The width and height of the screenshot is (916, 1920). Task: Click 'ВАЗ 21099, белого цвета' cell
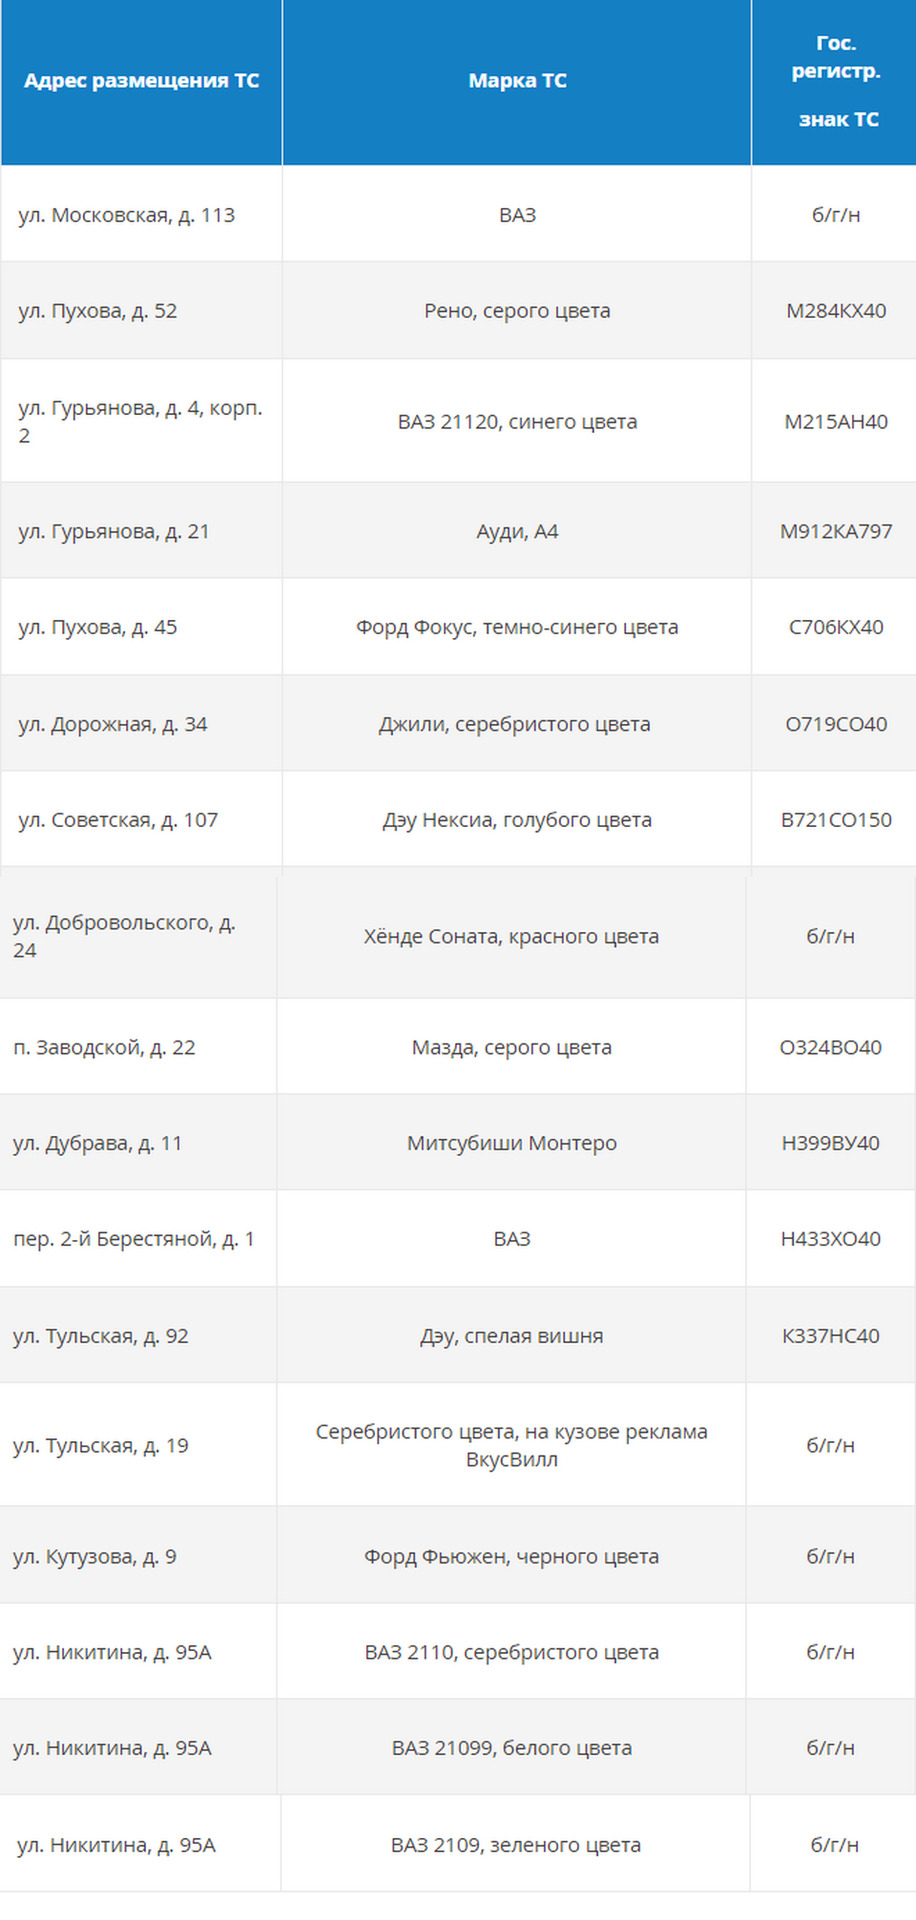coord(511,1749)
